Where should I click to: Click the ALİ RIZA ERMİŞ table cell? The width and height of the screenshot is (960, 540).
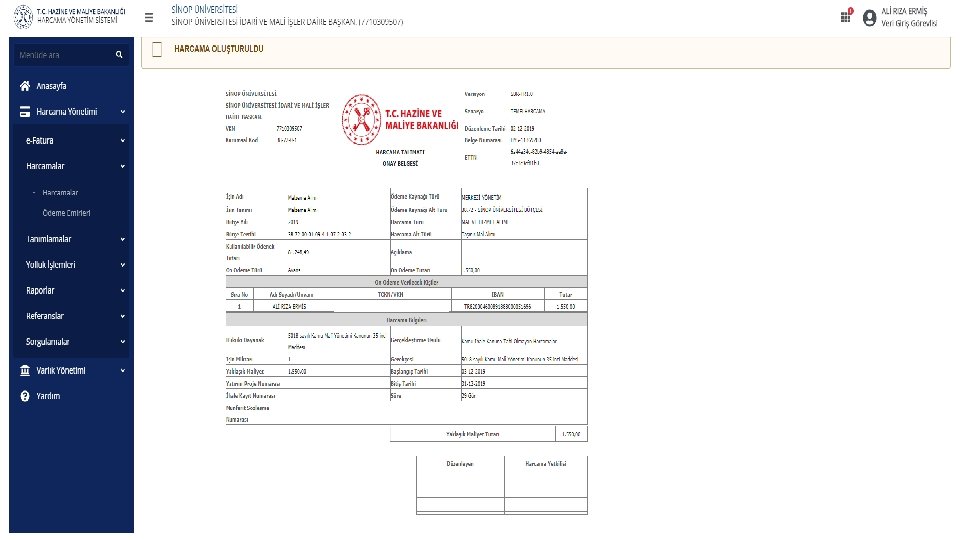coord(289,306)
